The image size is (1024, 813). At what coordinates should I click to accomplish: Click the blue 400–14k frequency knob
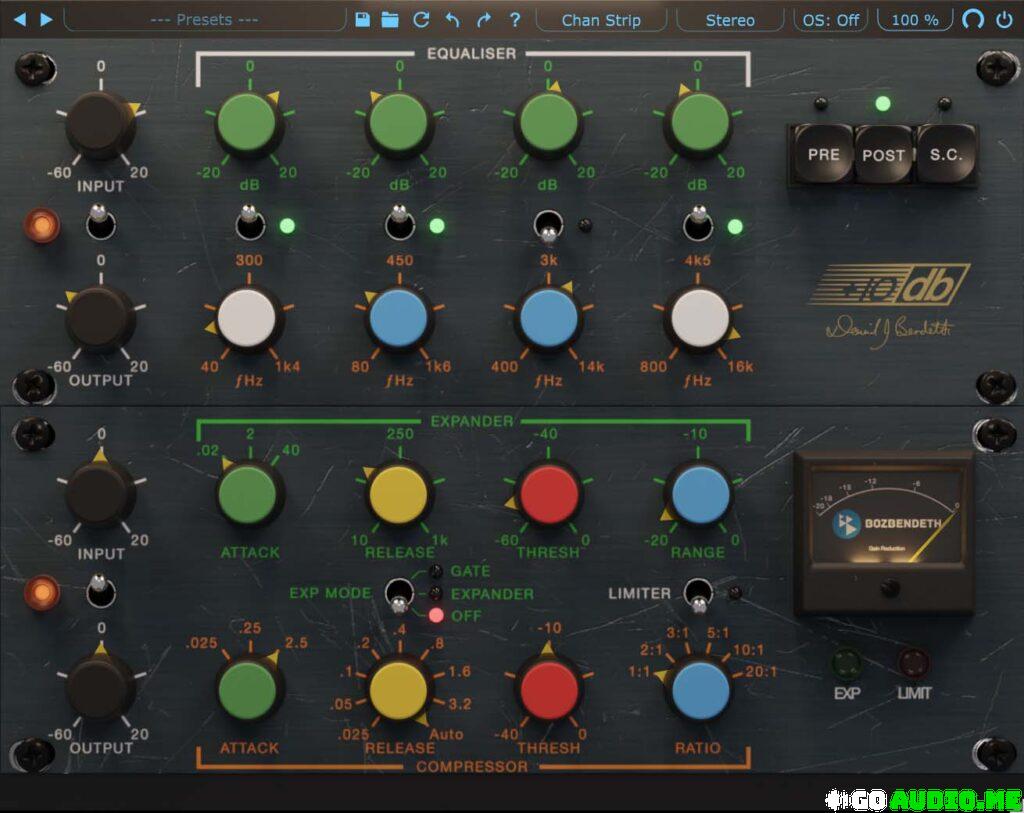click(549, 319)
